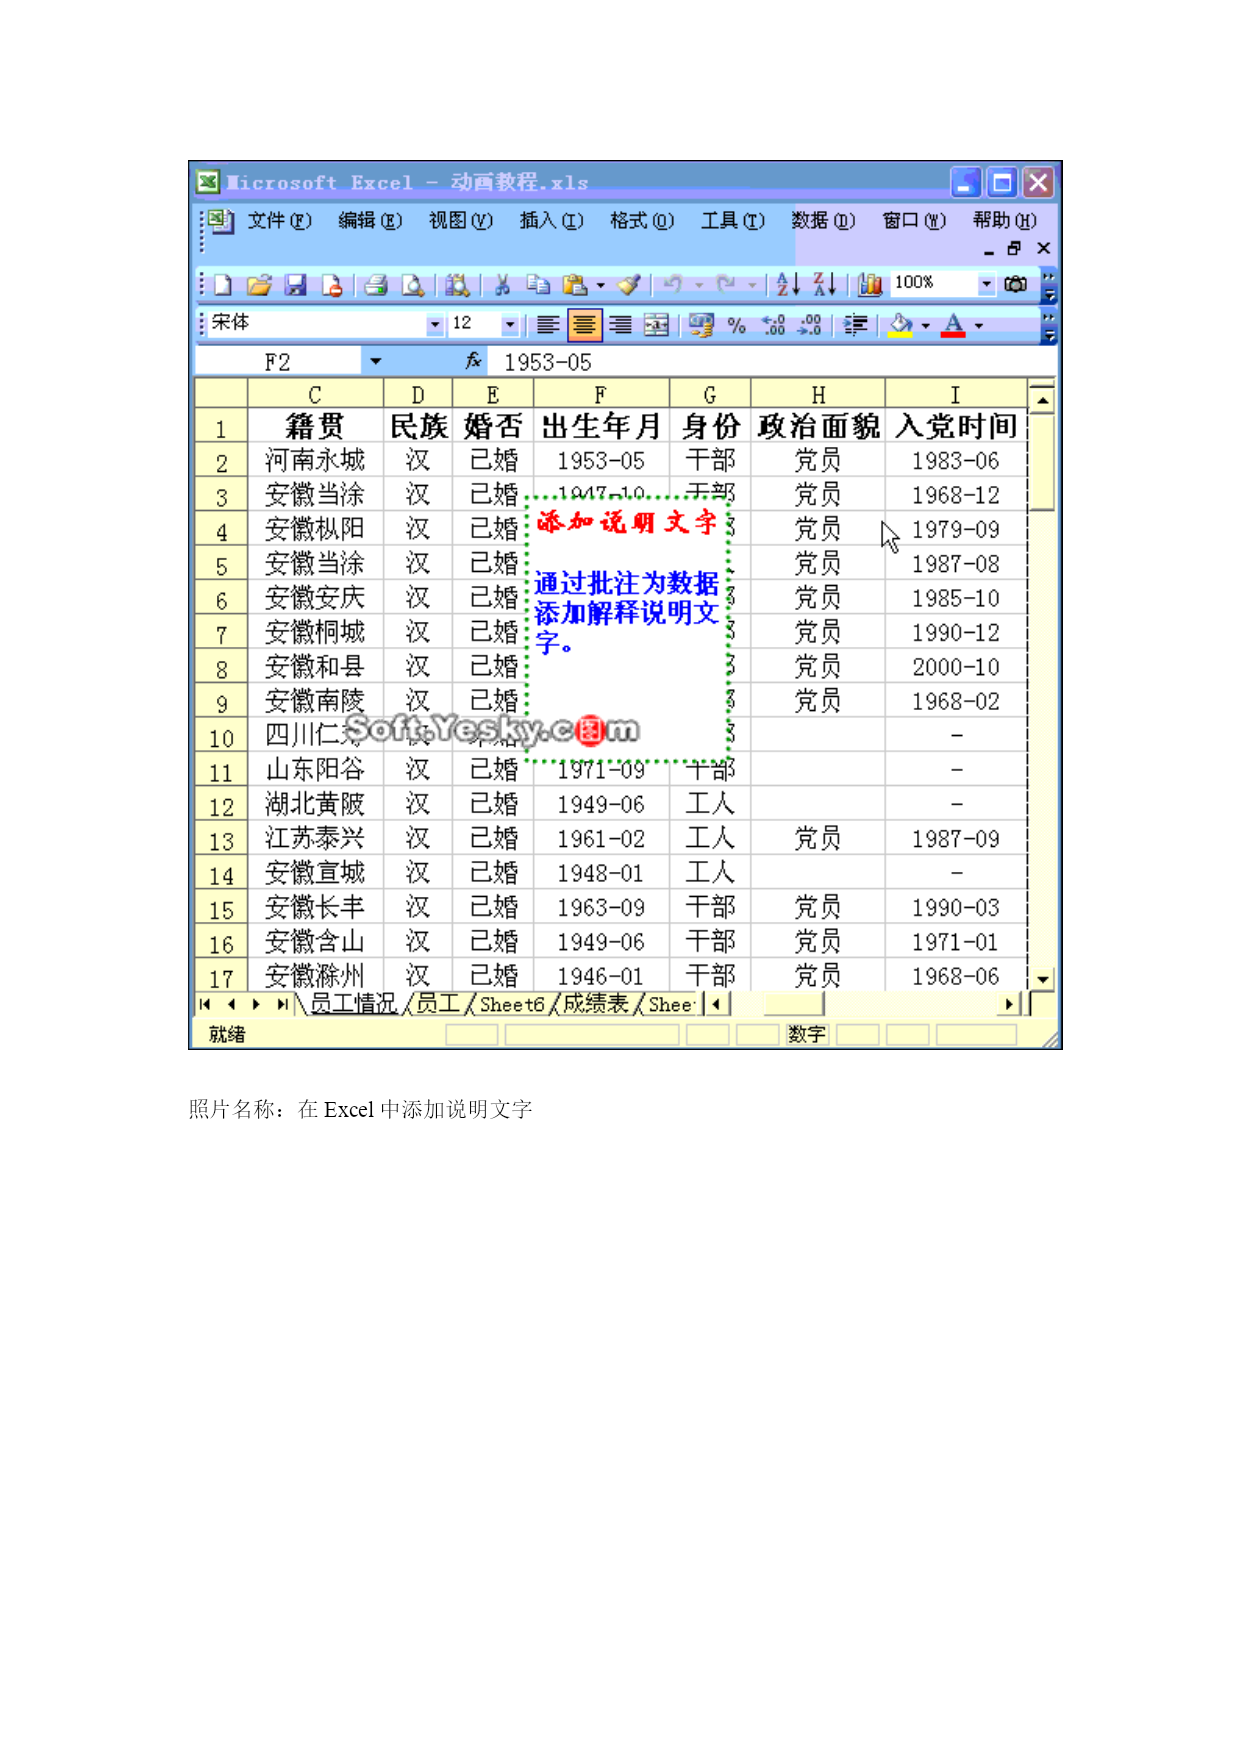1241x1754 pixels.
Task: Click the Name Box showing F2
Action: (279, 361)
